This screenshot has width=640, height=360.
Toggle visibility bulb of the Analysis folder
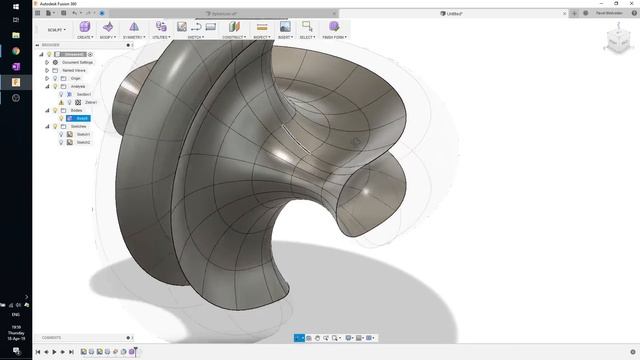click(x=56, y=87)
